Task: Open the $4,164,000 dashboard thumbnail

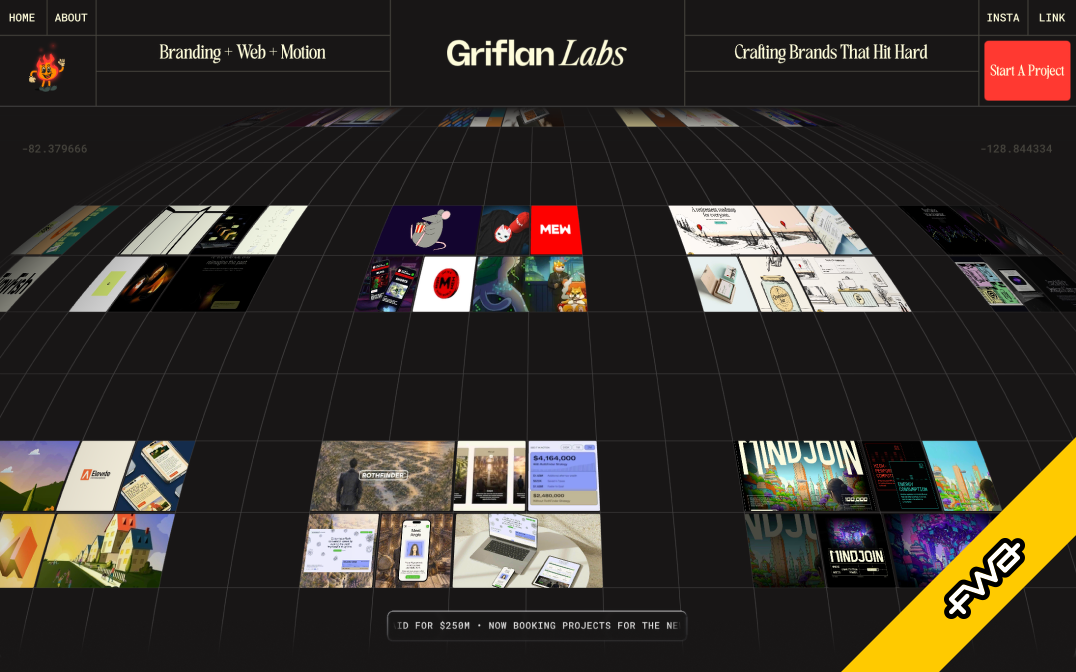Action: click(563, 476)
